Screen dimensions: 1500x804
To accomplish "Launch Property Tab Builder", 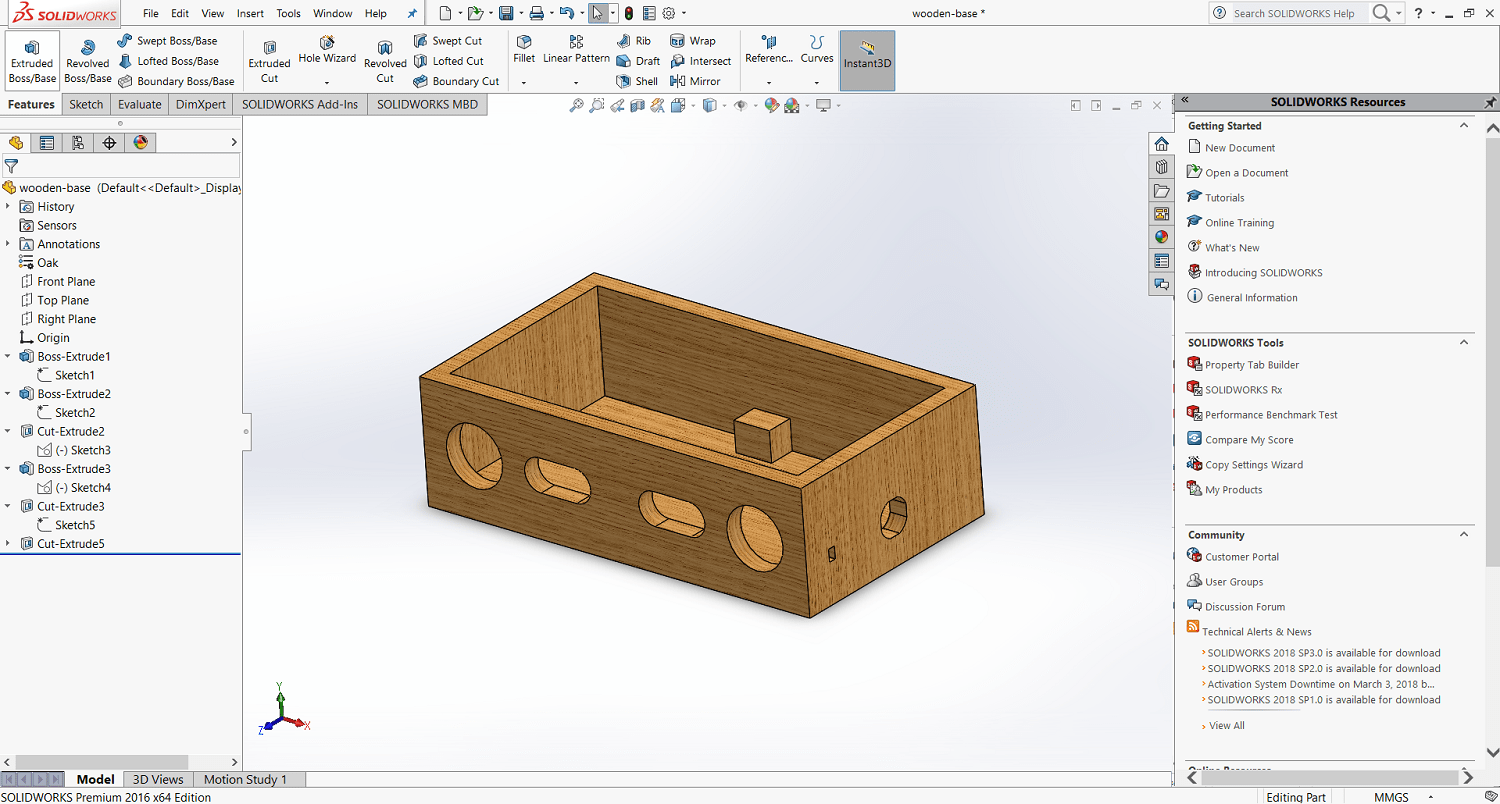I will pyautogui.click(x=1252, y=365).
